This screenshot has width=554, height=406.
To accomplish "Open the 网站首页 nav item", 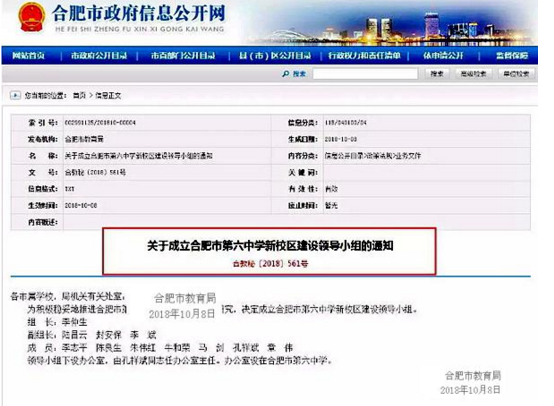I will (x=28, y=55).
